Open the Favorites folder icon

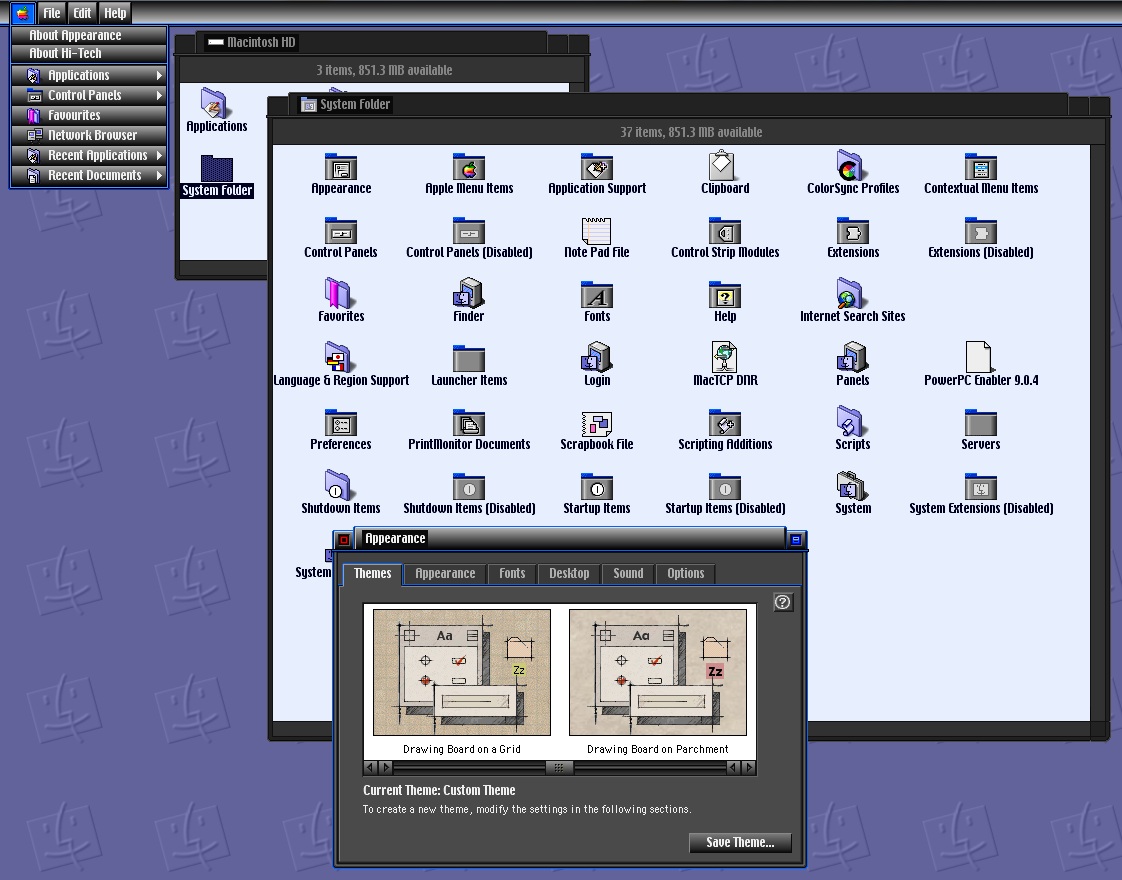tap(338, 293)
